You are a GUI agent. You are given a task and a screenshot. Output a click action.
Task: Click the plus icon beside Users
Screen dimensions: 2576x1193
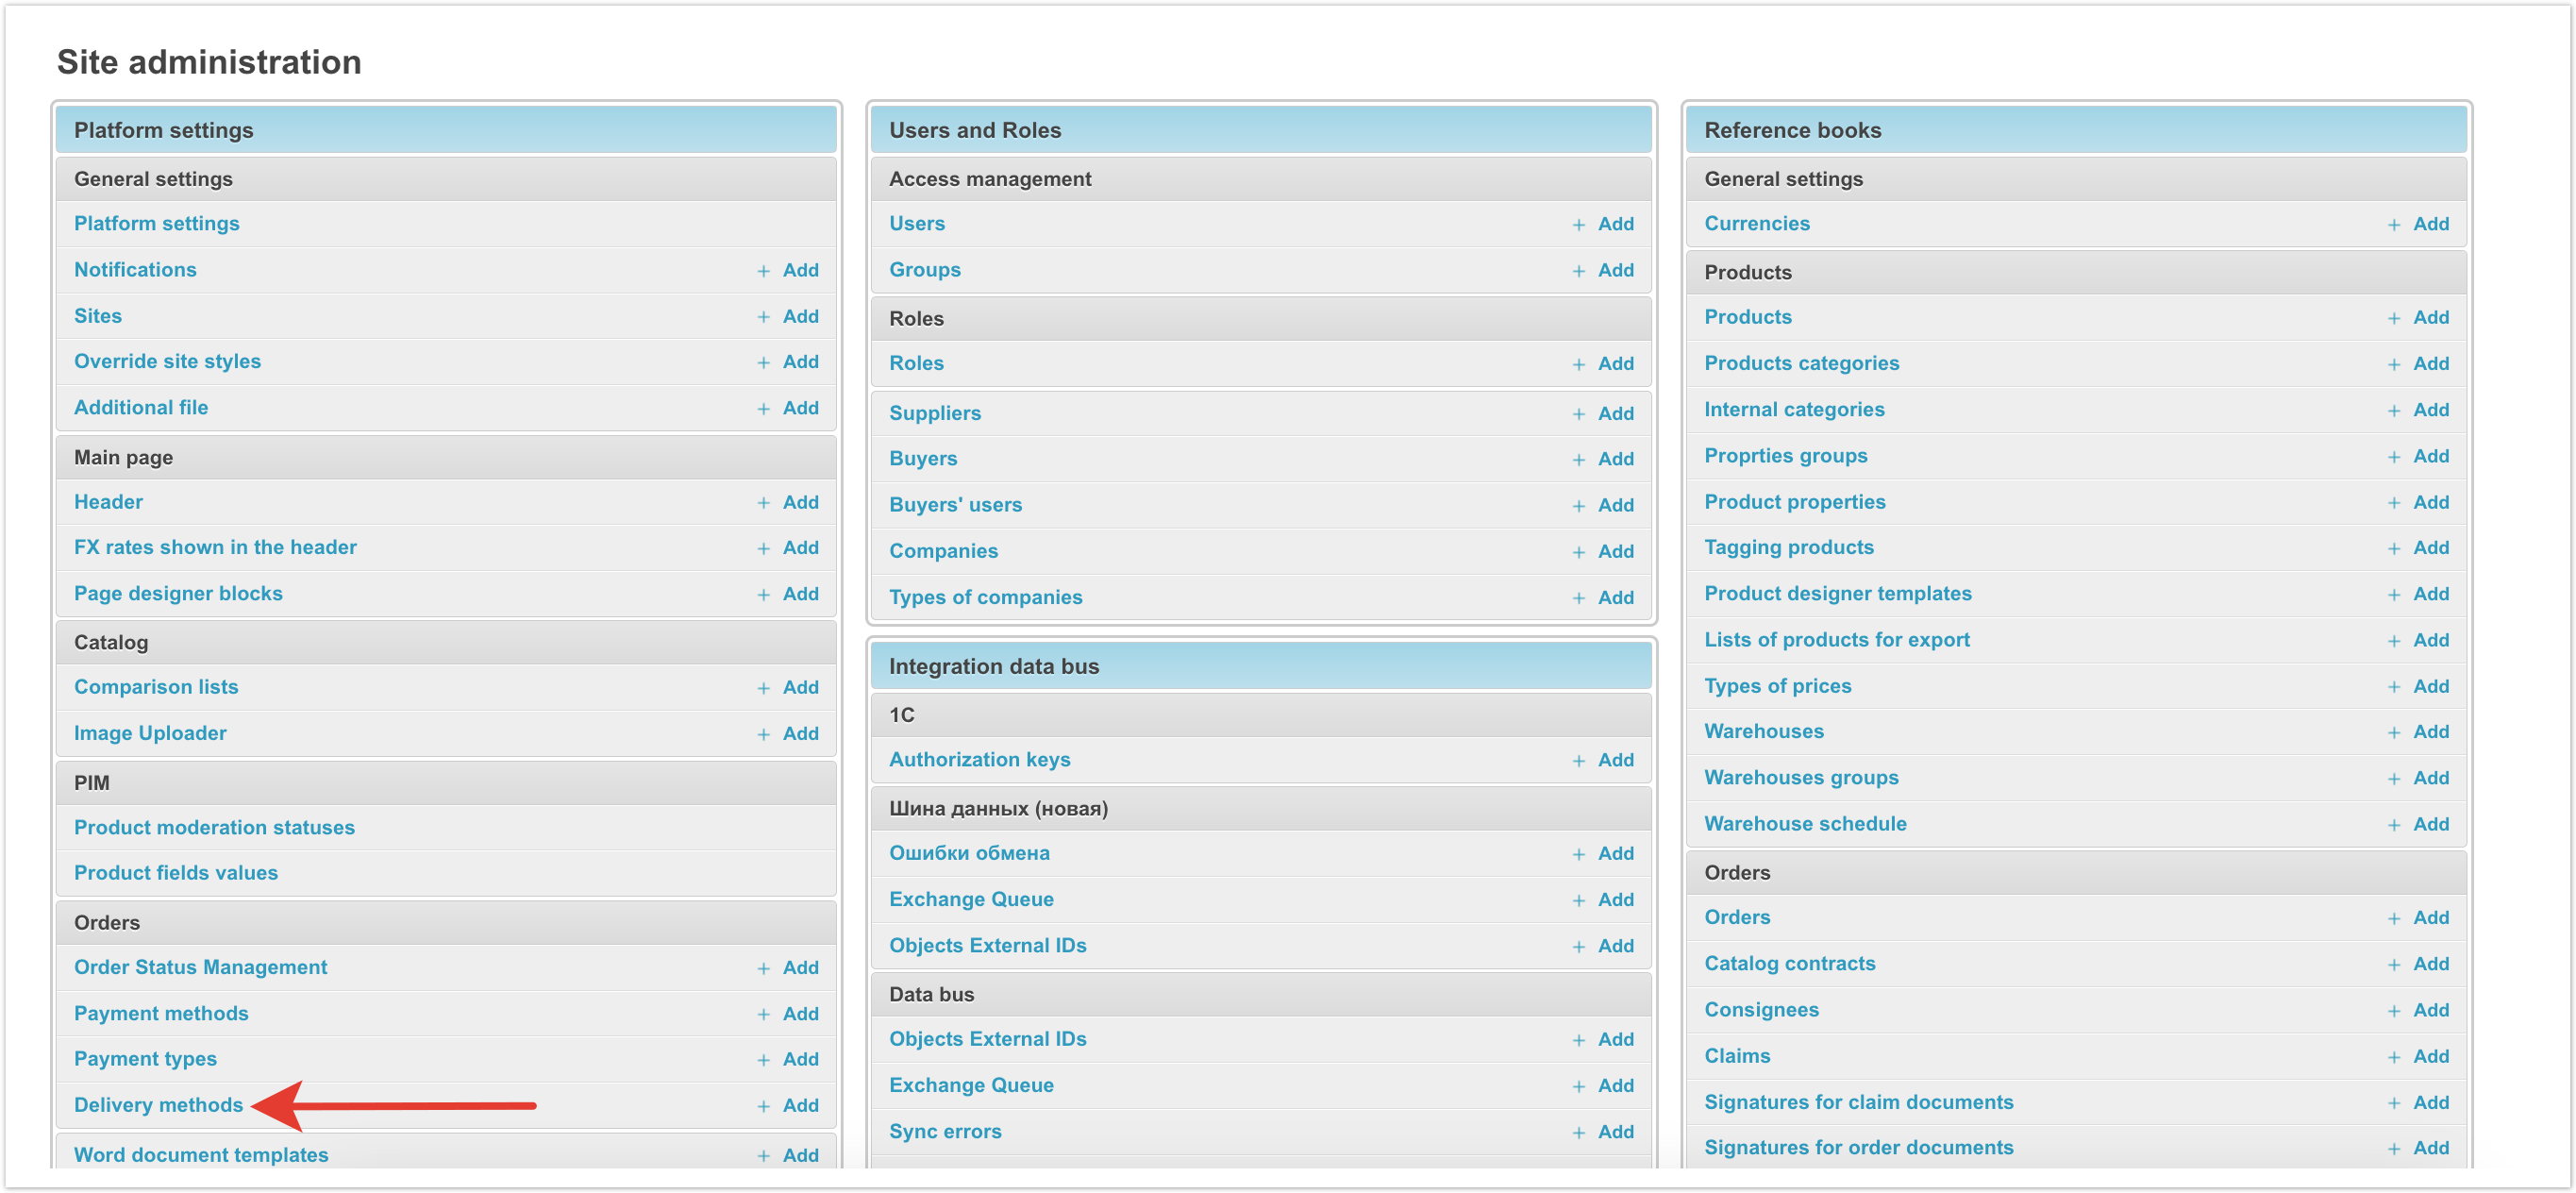tap(1578, 225)
